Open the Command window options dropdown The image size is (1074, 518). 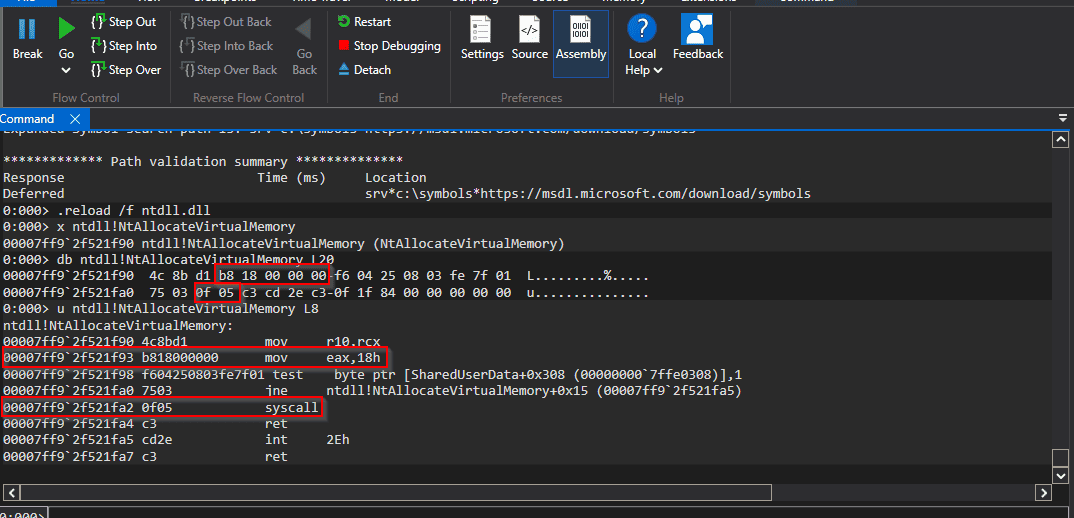click(1063, 118)
